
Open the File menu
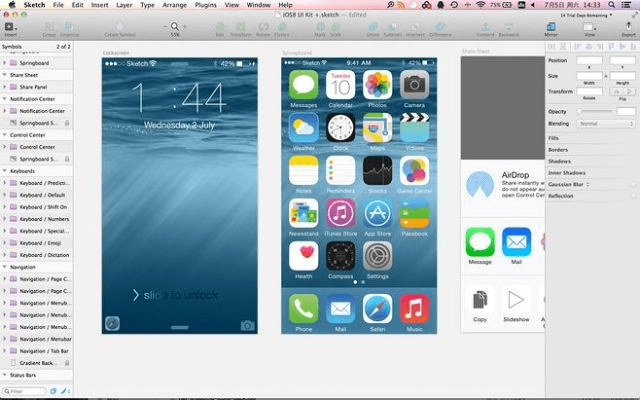click(x=58, y=5)
